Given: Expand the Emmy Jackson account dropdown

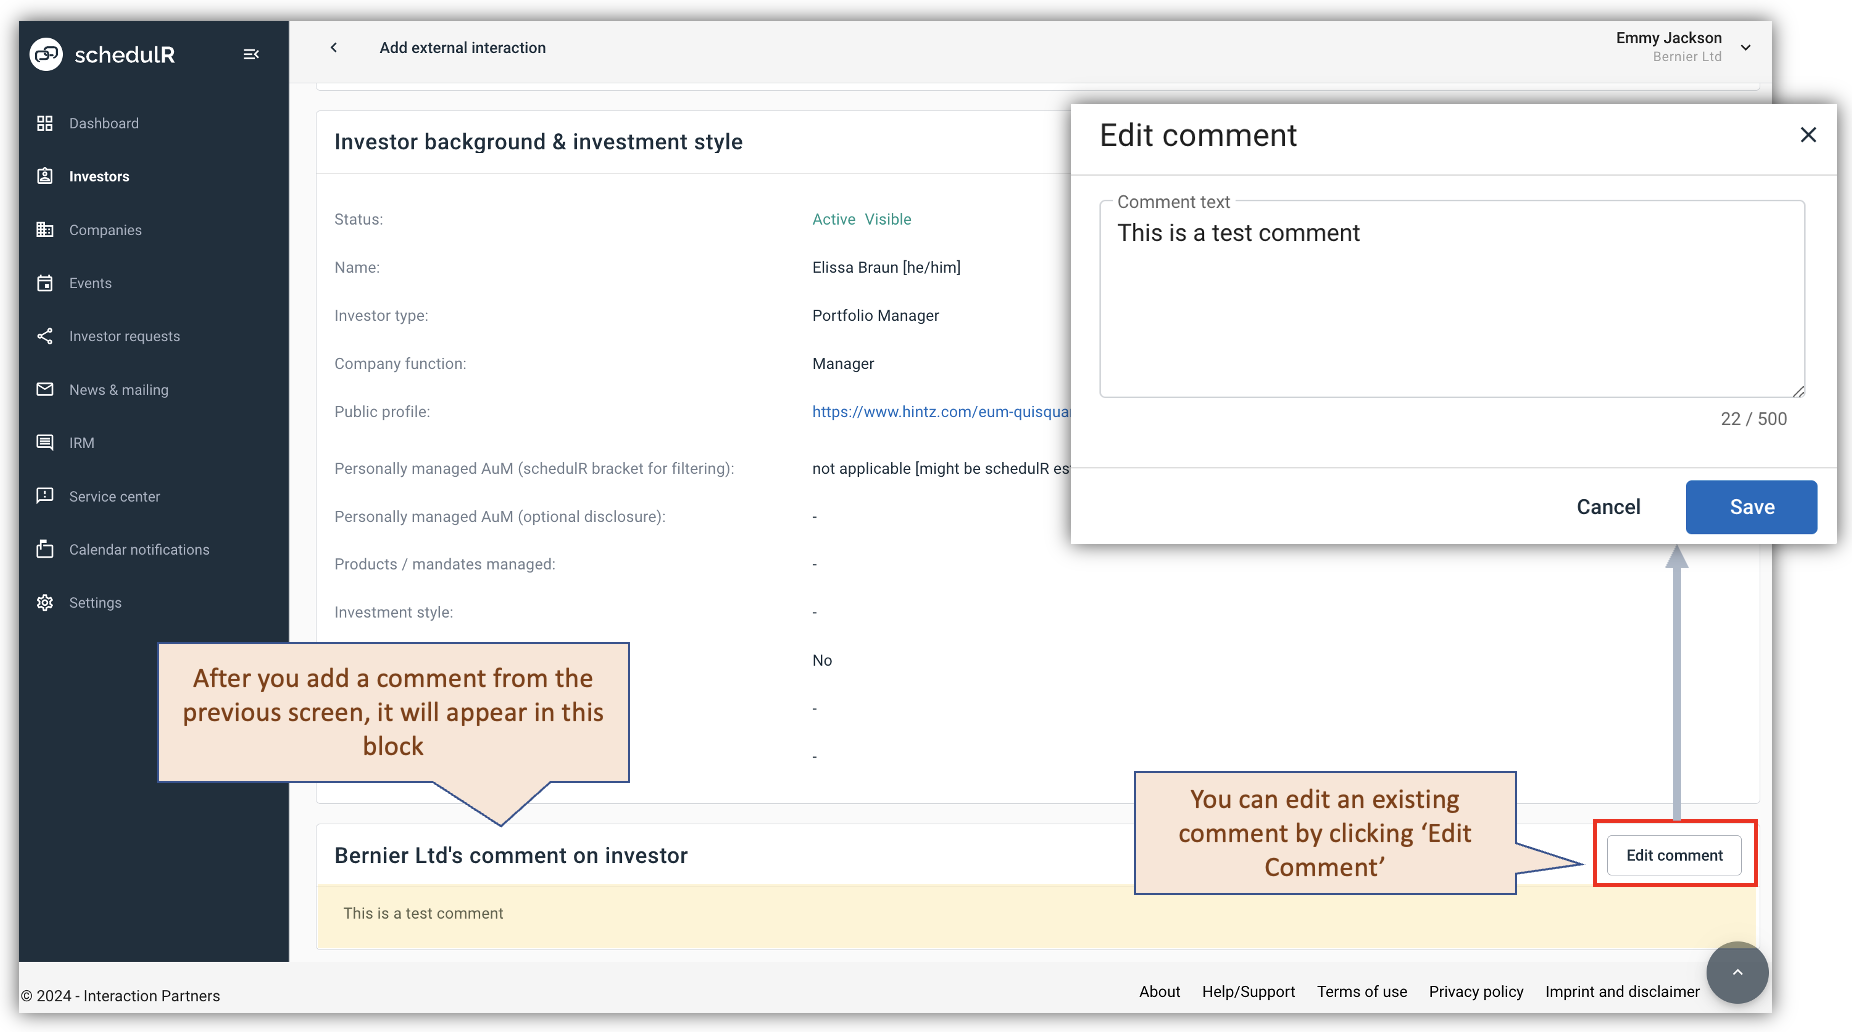Looking at the screenshot, I should pyautogui.click(x=1746, y=47).
